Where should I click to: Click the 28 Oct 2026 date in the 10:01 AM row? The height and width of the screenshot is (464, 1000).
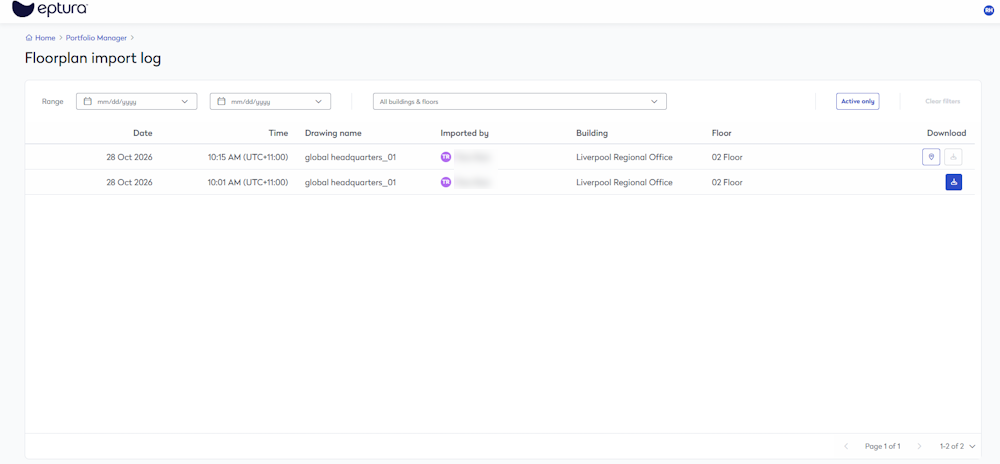[x=129, y=182]
